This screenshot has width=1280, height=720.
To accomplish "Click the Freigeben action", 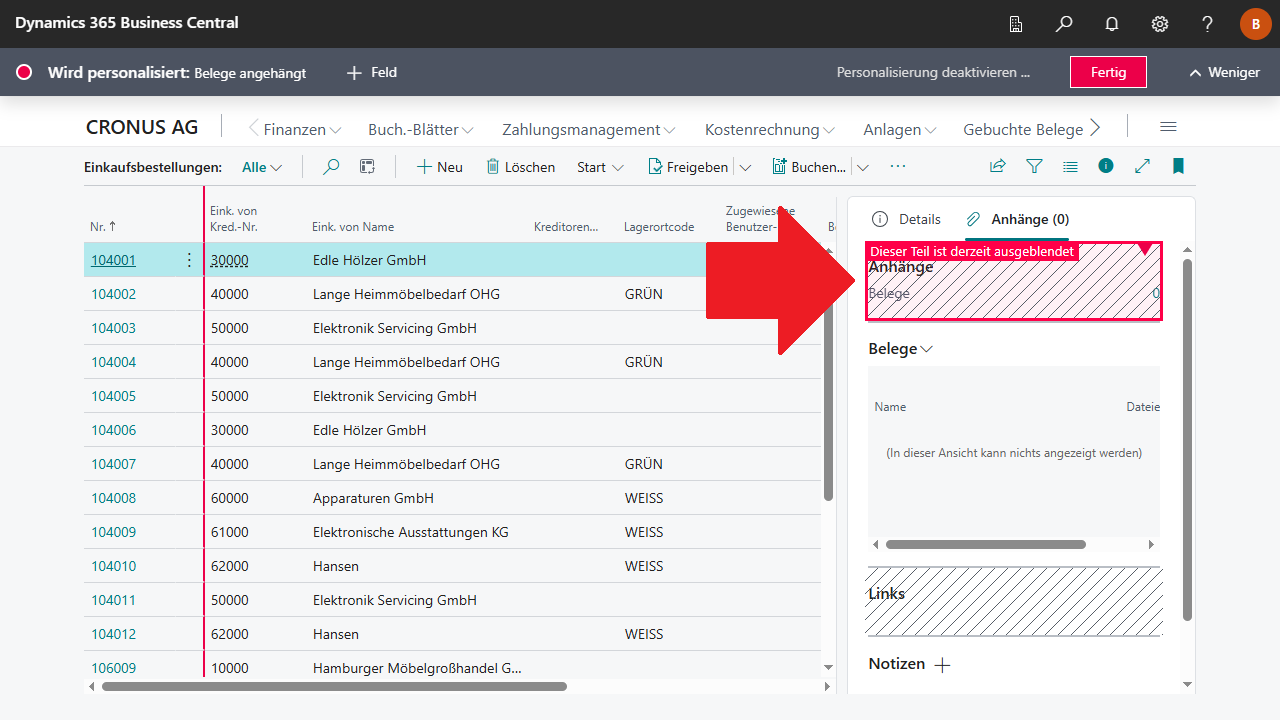I will tap(688, 167).
